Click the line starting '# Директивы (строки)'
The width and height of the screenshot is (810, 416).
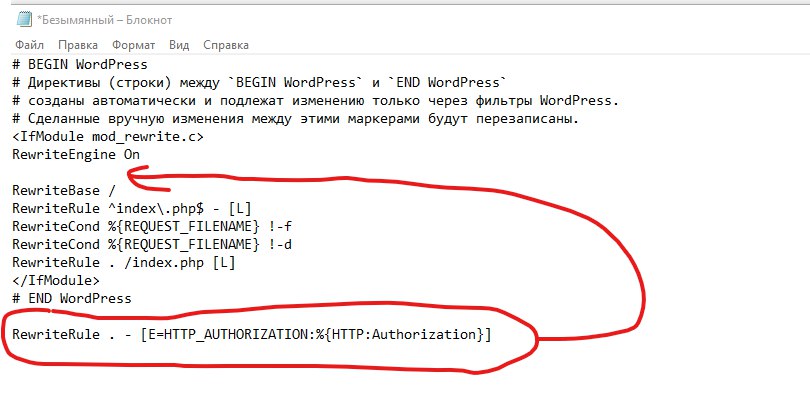(x=260, y=83)
